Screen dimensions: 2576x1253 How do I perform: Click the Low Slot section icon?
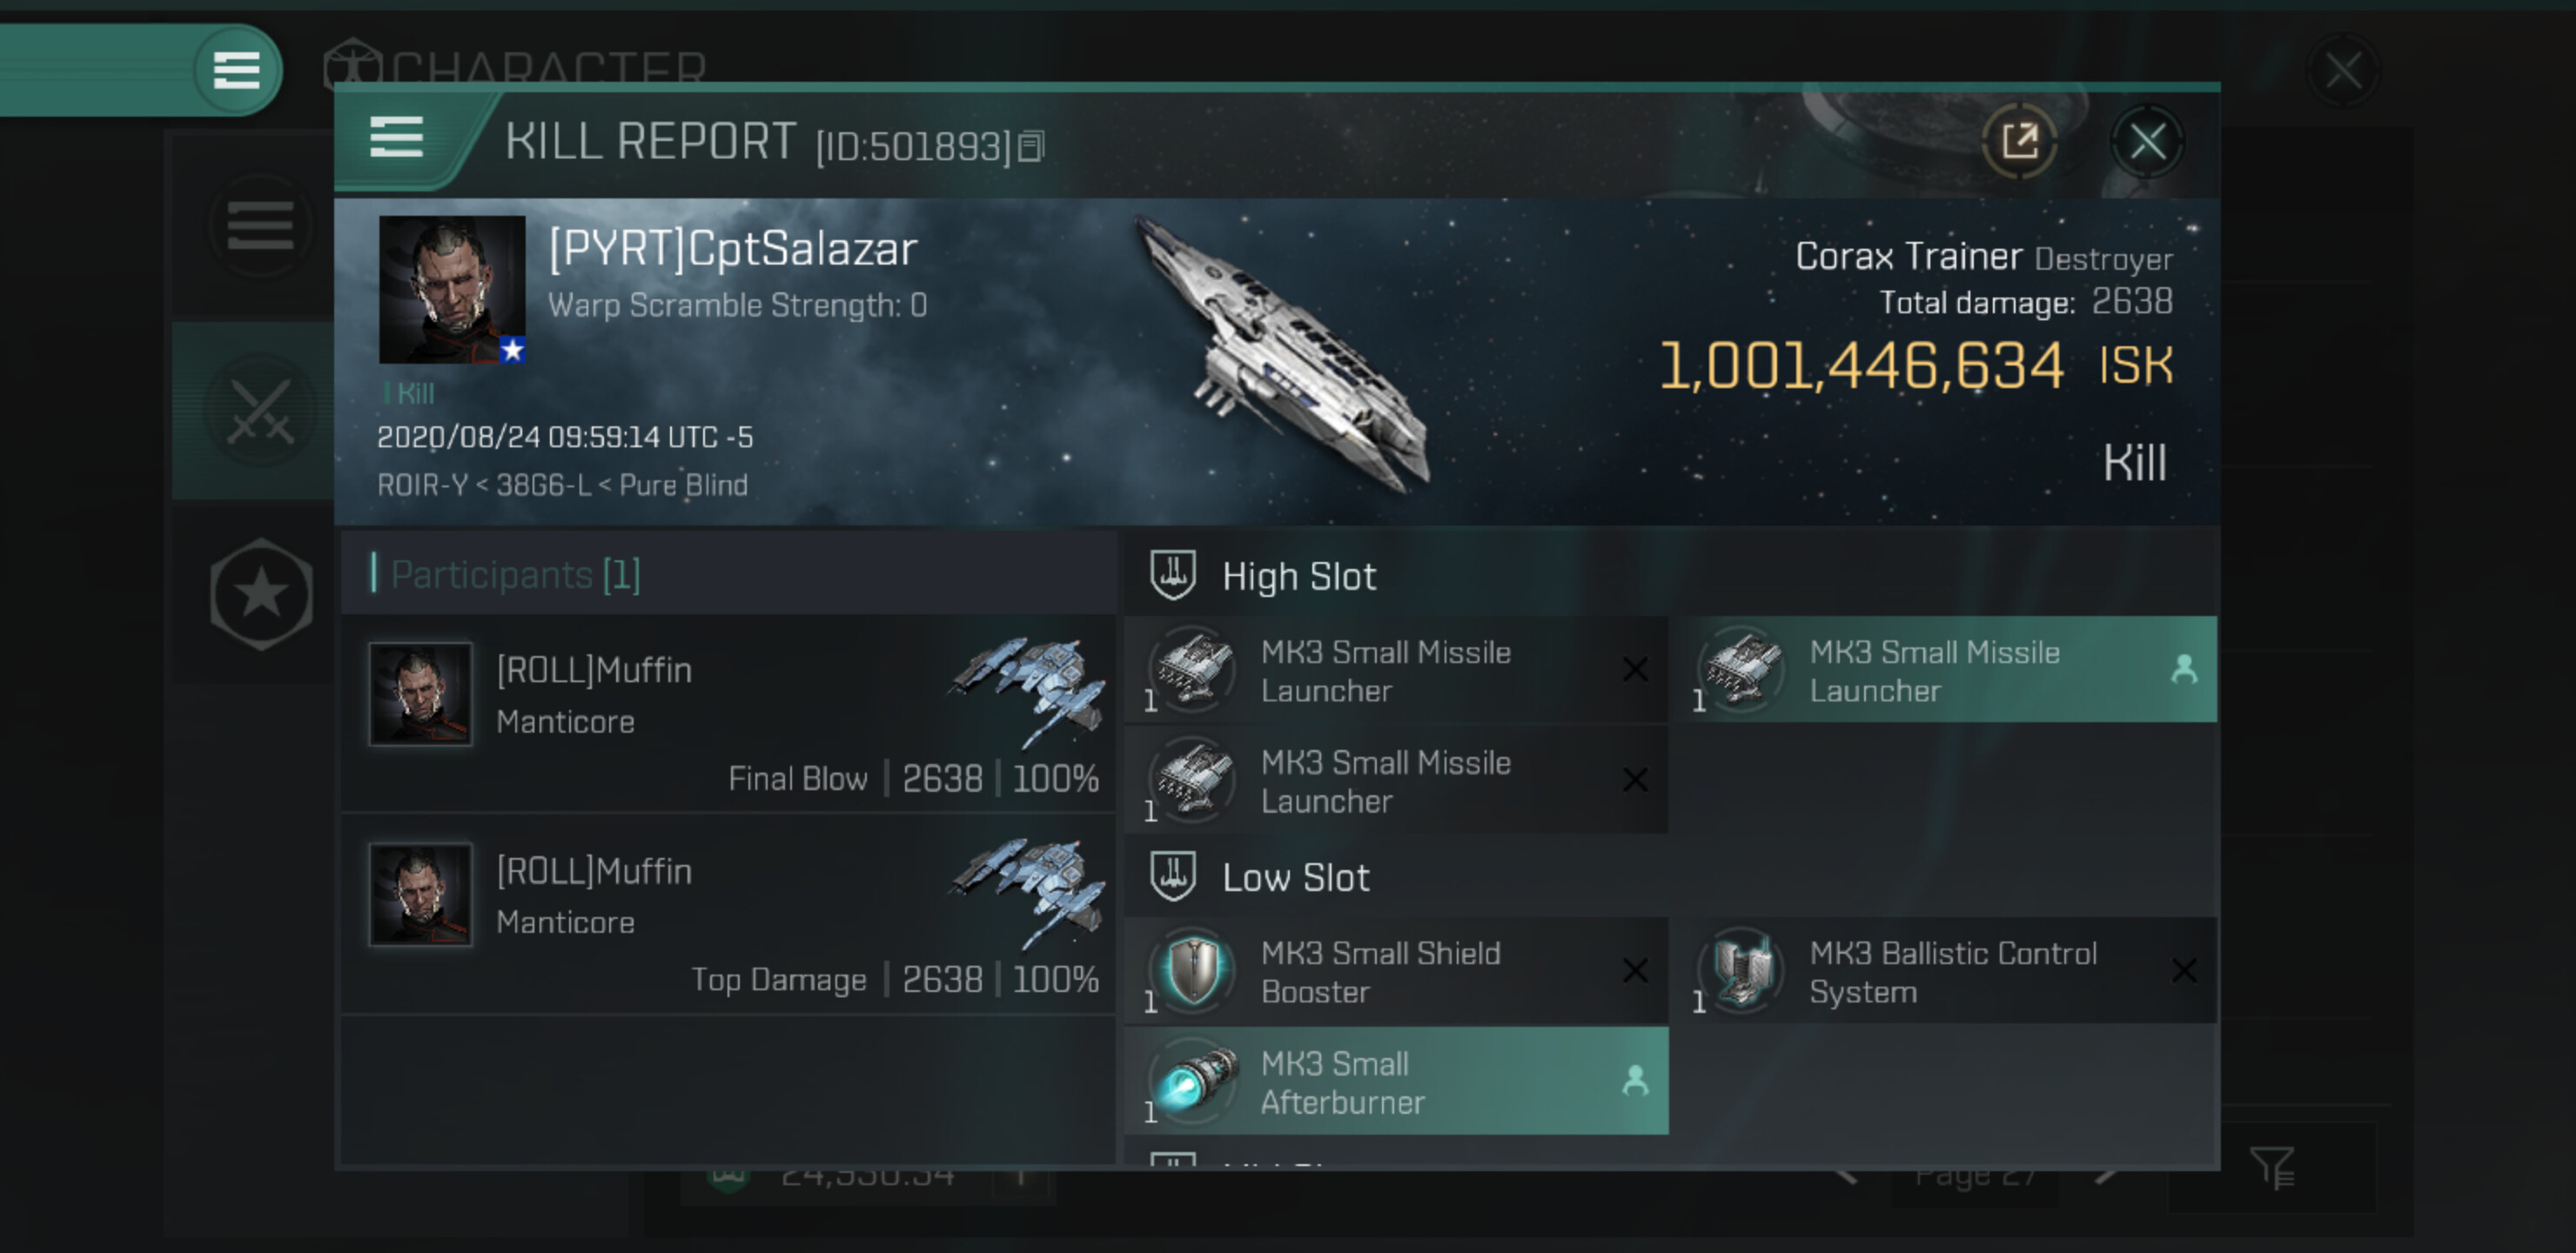pyautogui.click(x=1173, y=876)
